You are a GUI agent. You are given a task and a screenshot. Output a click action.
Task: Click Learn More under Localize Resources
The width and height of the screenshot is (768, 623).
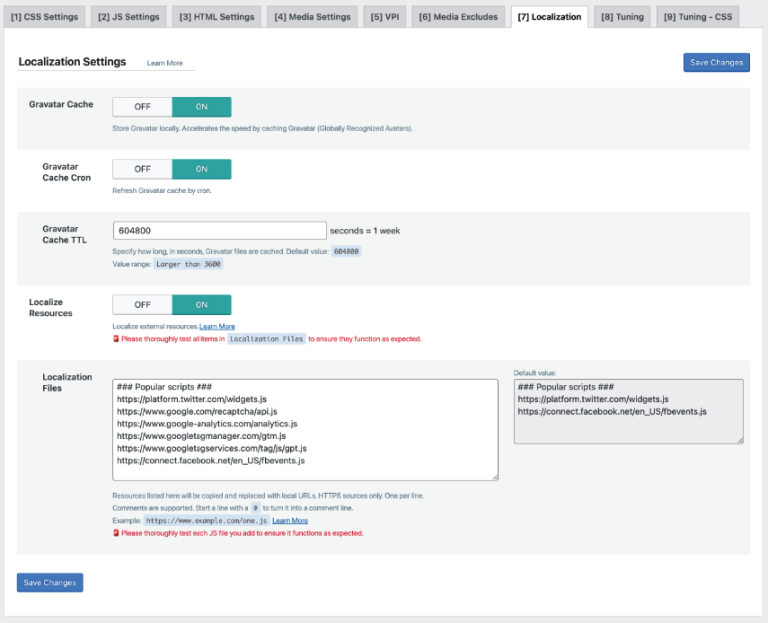pos(217,326)
